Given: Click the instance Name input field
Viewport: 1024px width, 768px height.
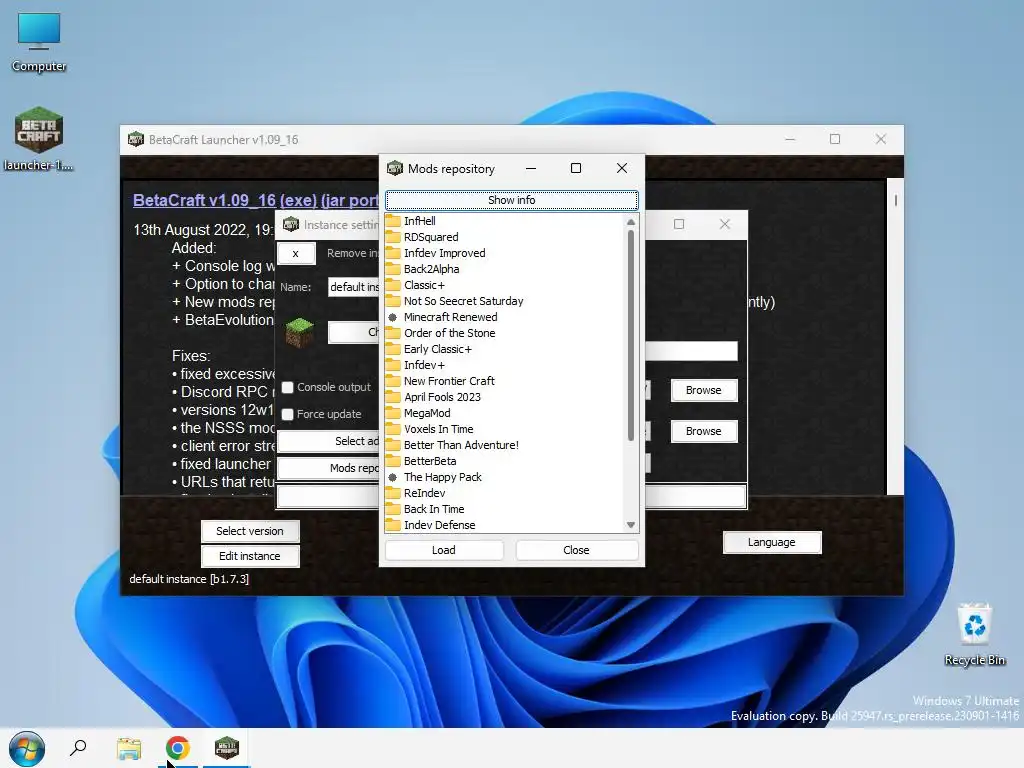Looking at the screenshot, I should (354, 287).
